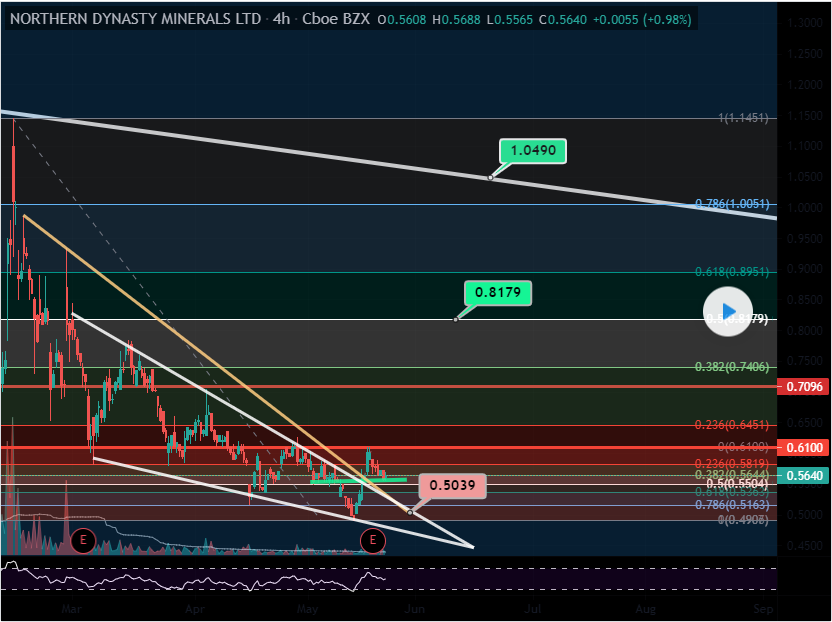Click the Aug label on time axis
The width and height of the screenshot is (832, 622).
click(x=646, y=609)
